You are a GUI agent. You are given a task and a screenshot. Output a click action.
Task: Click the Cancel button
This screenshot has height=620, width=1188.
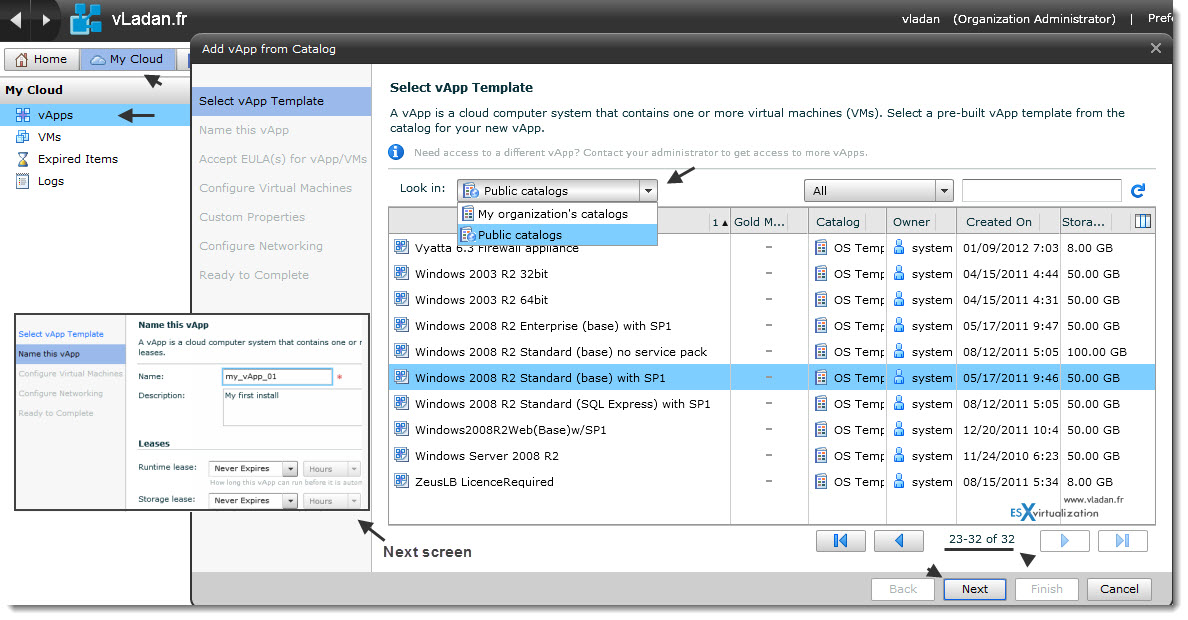pos(1119,589)
